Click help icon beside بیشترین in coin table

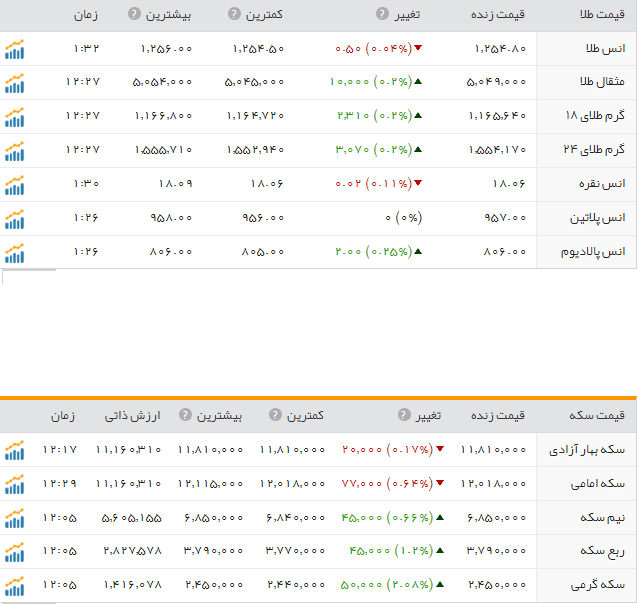point(185,415)
